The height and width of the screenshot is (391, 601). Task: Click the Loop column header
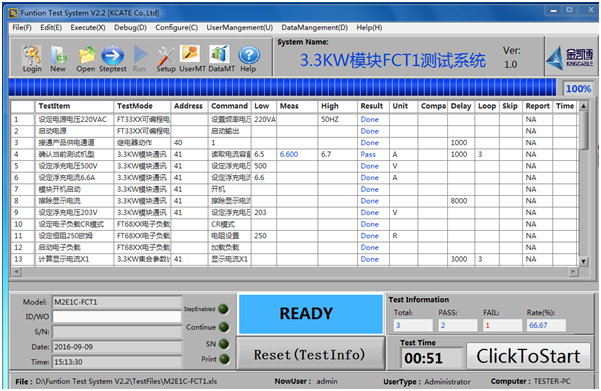pyautogui.click(x=487, y=106)
